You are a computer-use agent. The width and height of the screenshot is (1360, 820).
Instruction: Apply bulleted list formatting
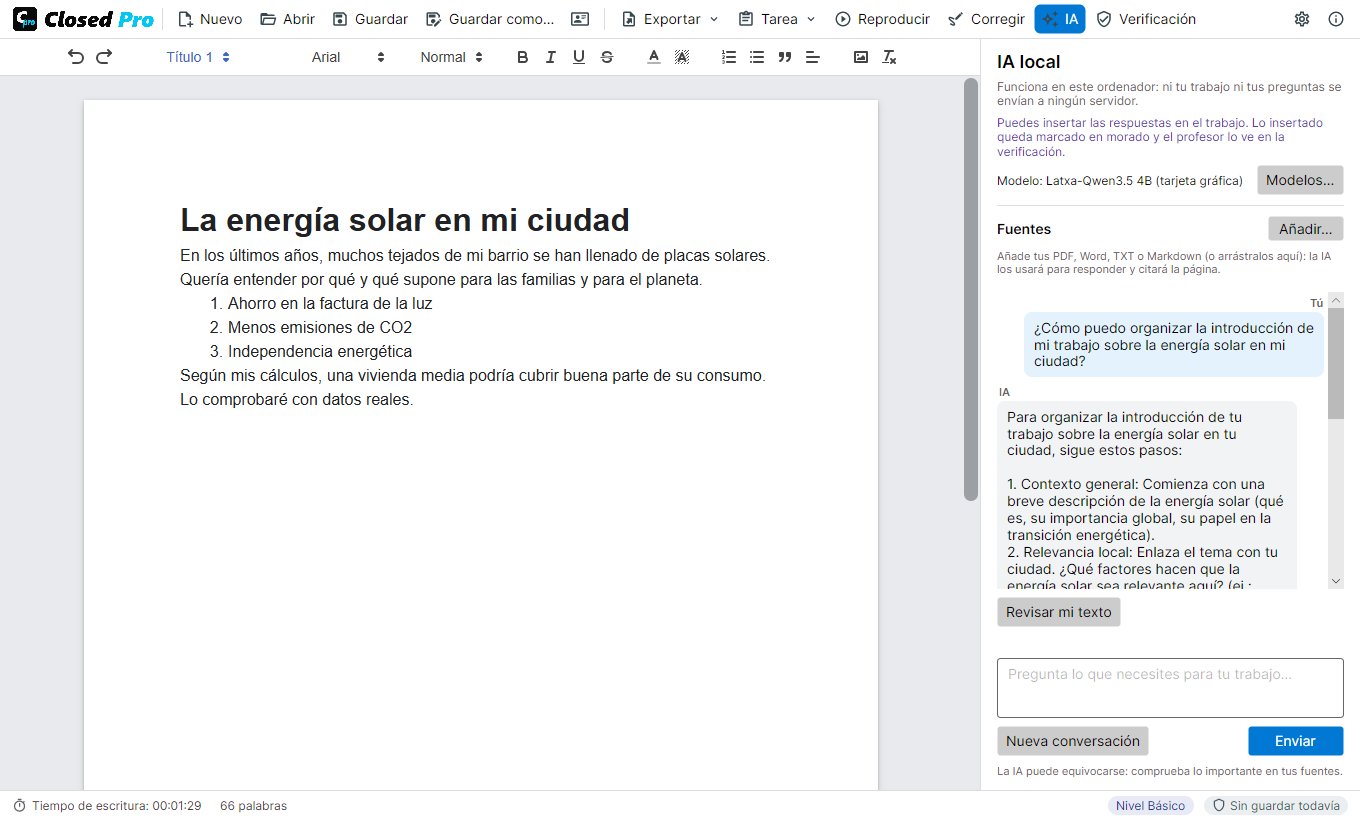[757, 57]
